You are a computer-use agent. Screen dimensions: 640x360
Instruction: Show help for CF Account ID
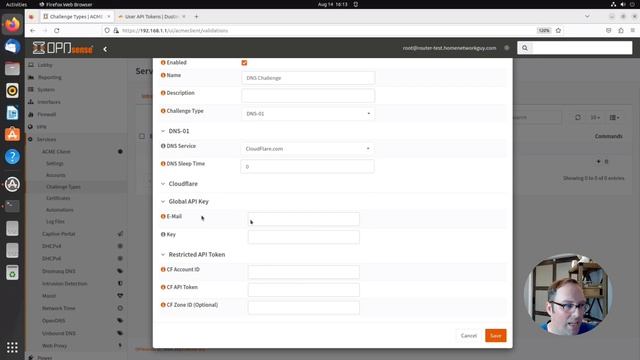pyautogui.click(x=163, y=269)
